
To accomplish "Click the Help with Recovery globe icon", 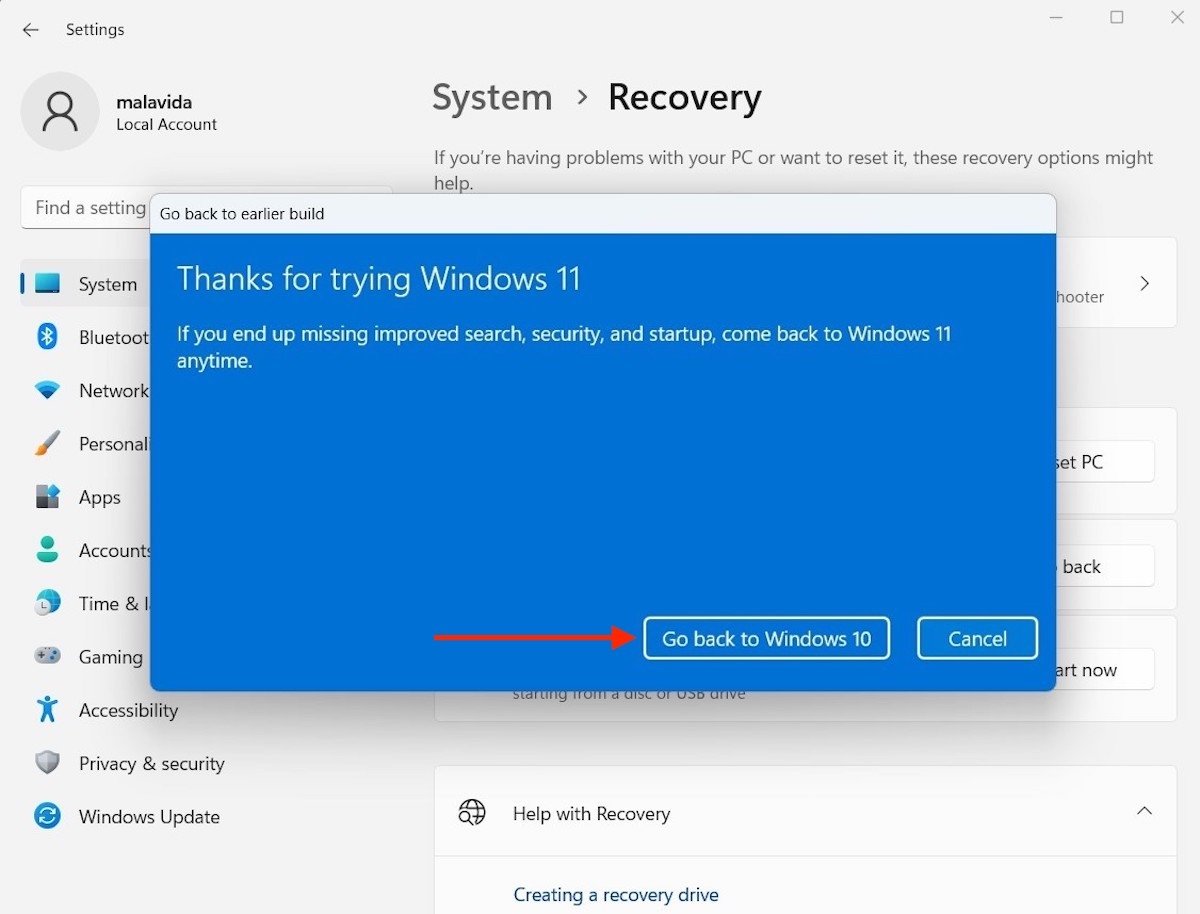I will click(x=471, y=813).
